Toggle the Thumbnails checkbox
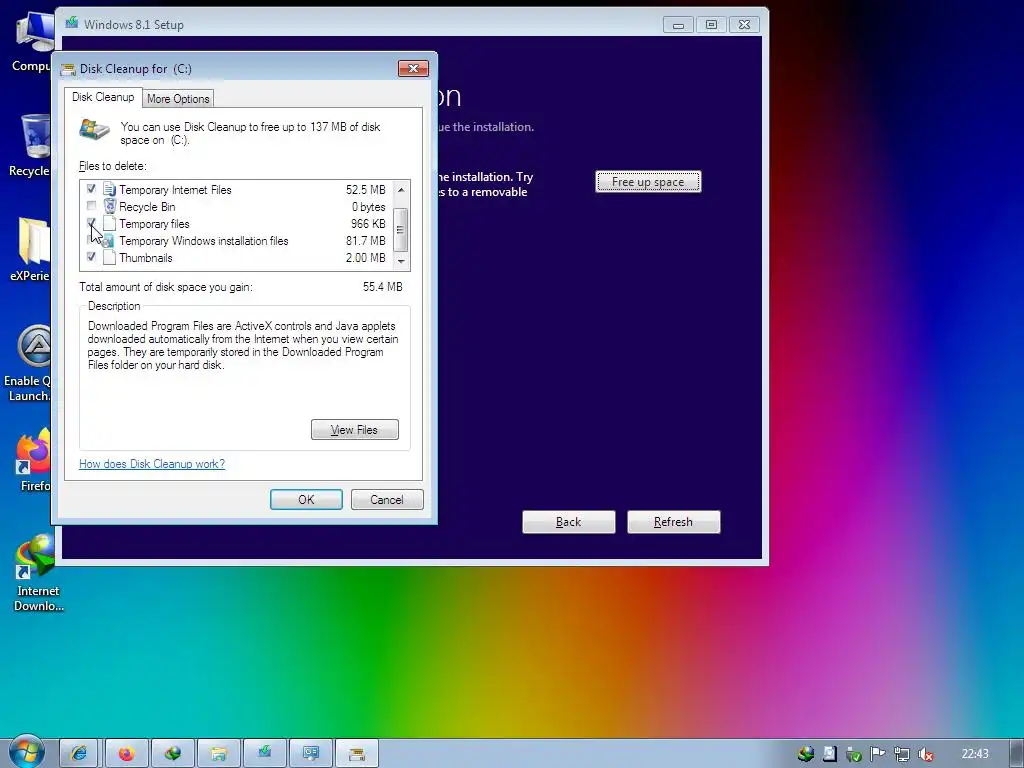Image resolution: width=1024 pixels, height=768 pixels. click(x=91, y=257)
